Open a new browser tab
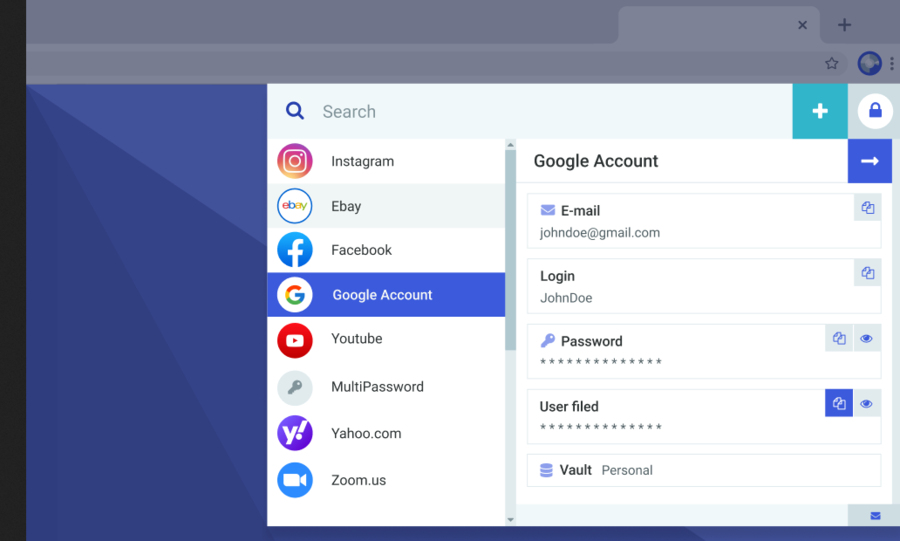Image resolution: width=900 pixels, height=541 pixels. (844, 25)
